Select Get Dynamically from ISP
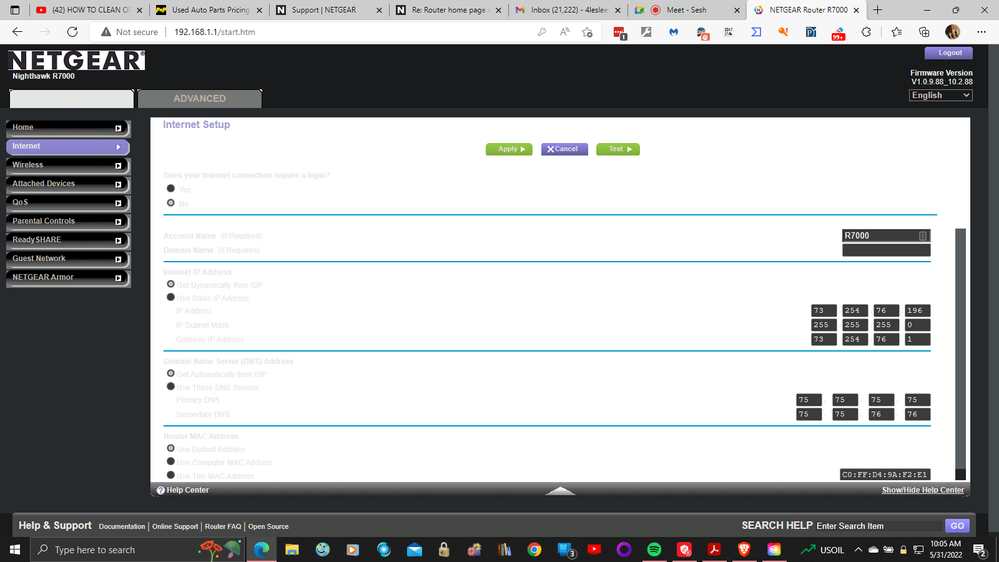This screenshot has height=562, width=999. [171, 284]
